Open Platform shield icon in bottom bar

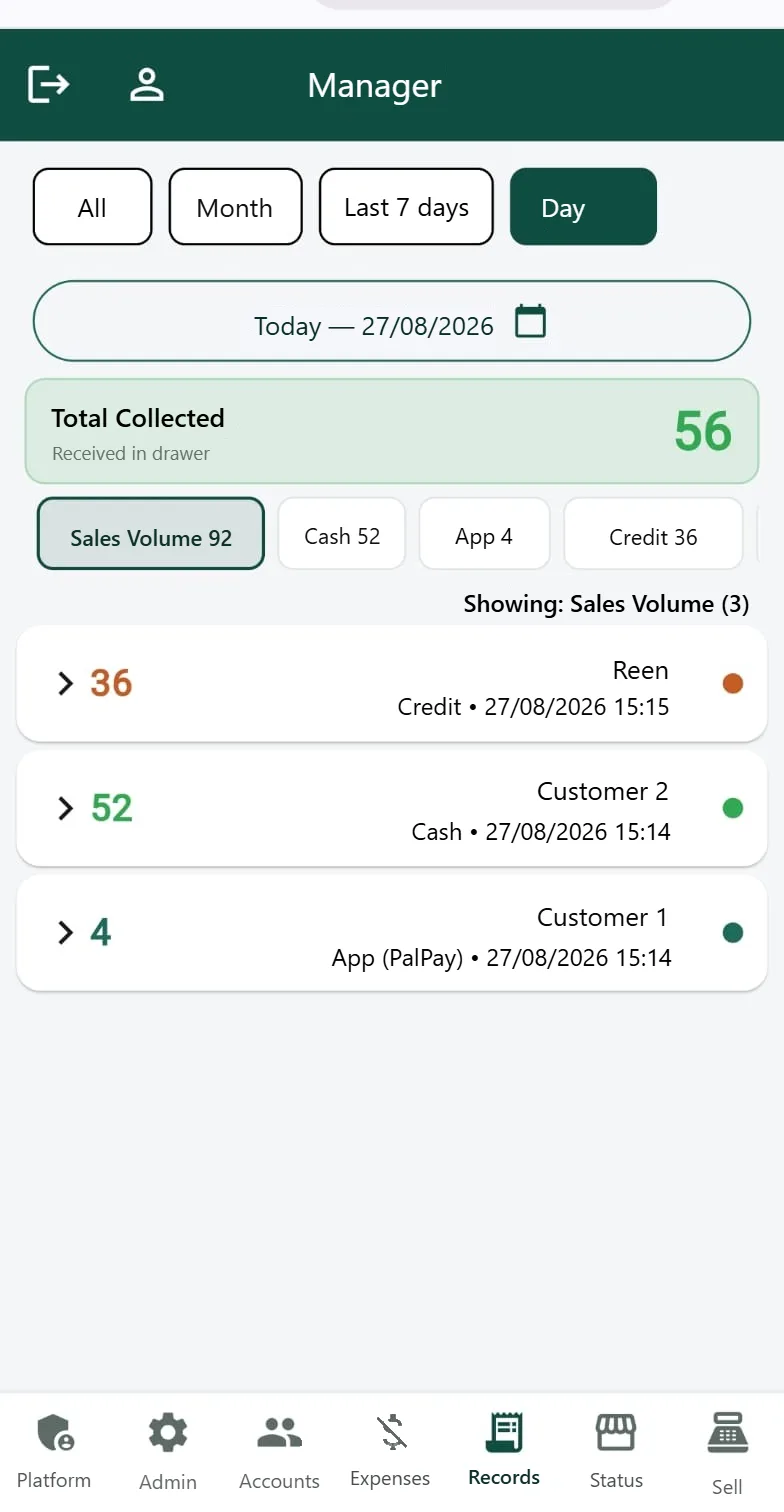pyautogui.click(x=54, y=1433)
